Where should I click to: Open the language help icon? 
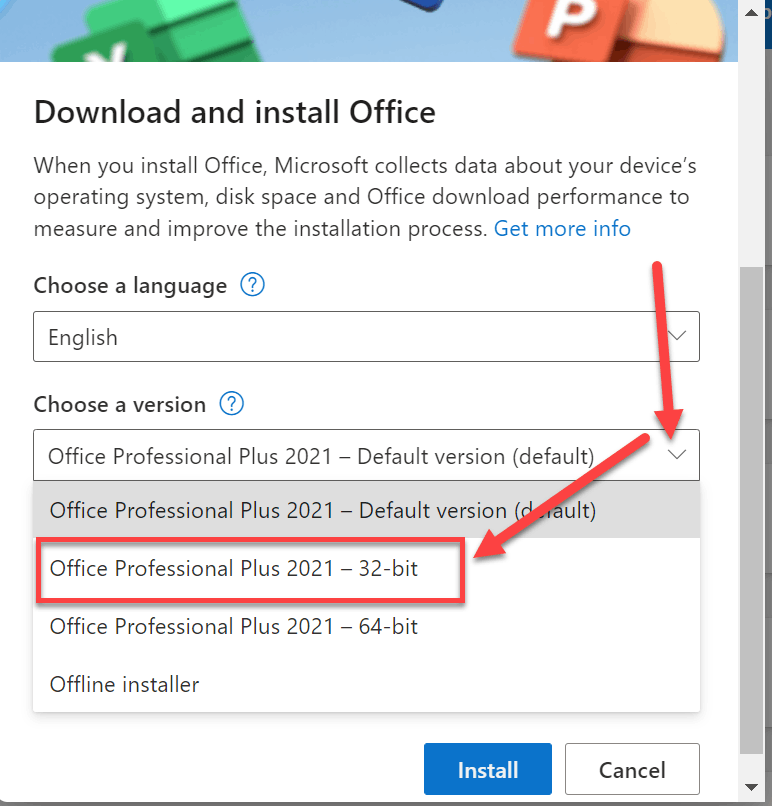tap(252, 285)
